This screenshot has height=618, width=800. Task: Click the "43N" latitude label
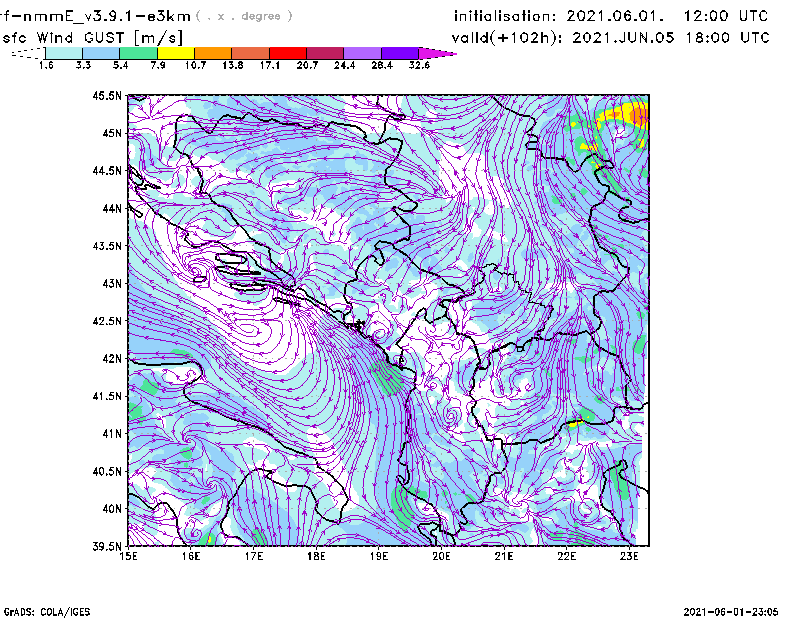coord(112,283)
